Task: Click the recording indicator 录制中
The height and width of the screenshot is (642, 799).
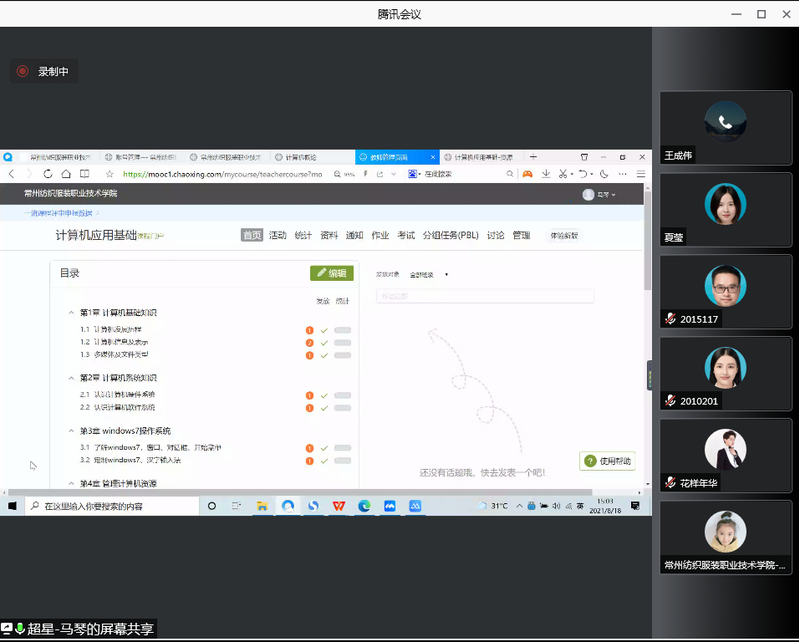Action: pos(44,71)
